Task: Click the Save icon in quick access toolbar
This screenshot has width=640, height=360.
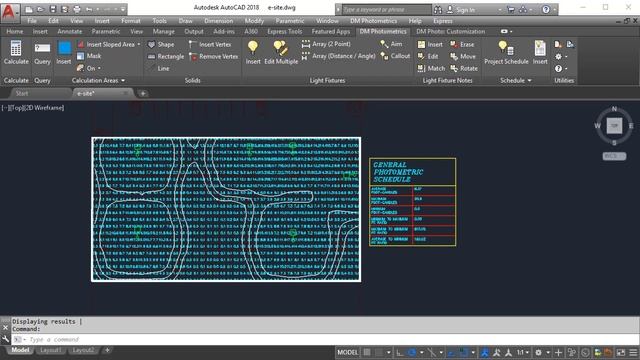Action: click(x=53, y=9)
